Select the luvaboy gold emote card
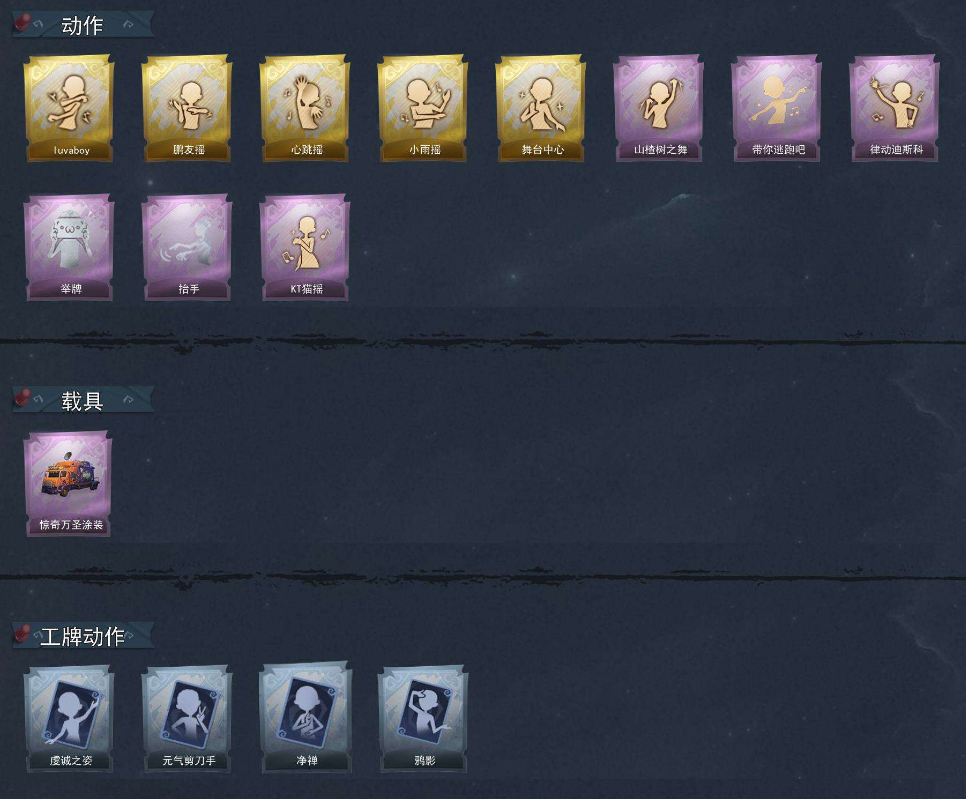 [x=68, y=108]
